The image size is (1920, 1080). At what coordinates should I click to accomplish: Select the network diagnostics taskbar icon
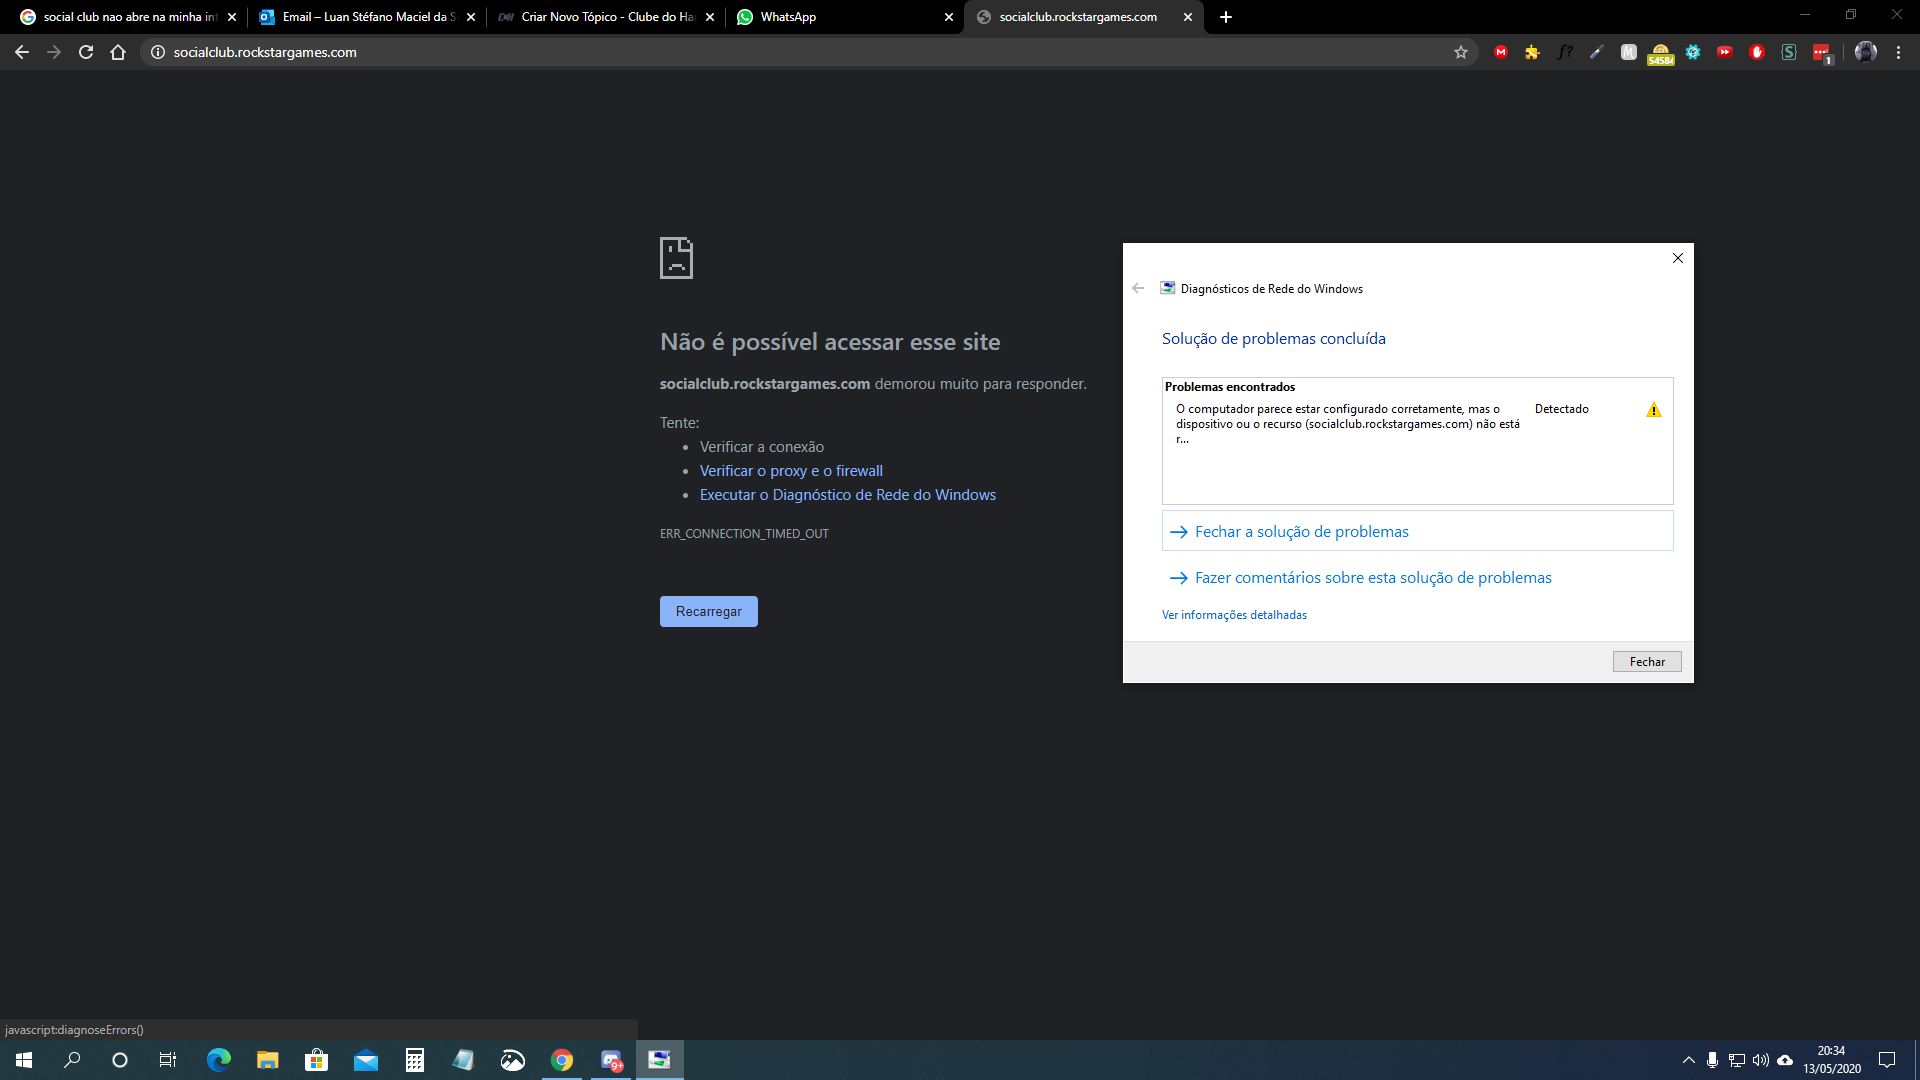click(660, 1060)
